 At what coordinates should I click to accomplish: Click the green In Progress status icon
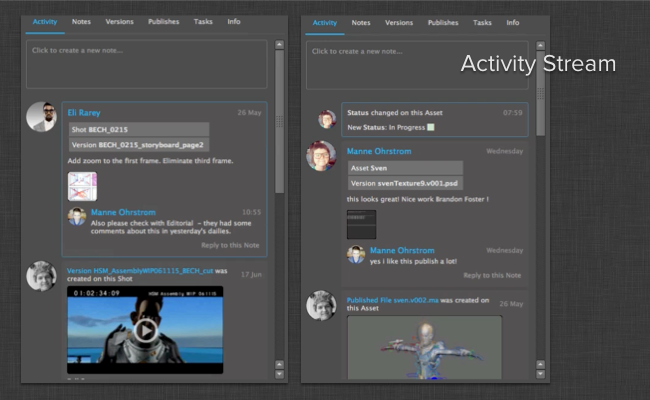coord(431,127)
